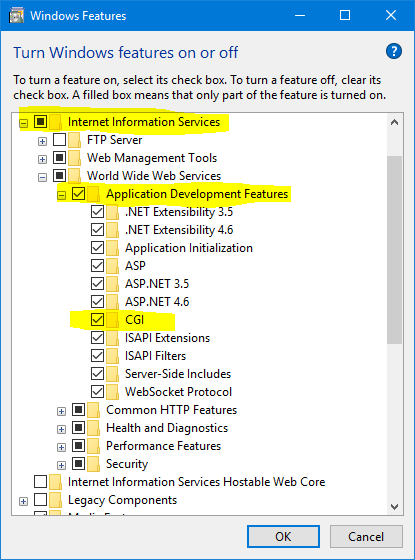Toggle the ISAPI Filters checkbox
The height and width of the screenshot is (560, 415).
coord(98,355)
